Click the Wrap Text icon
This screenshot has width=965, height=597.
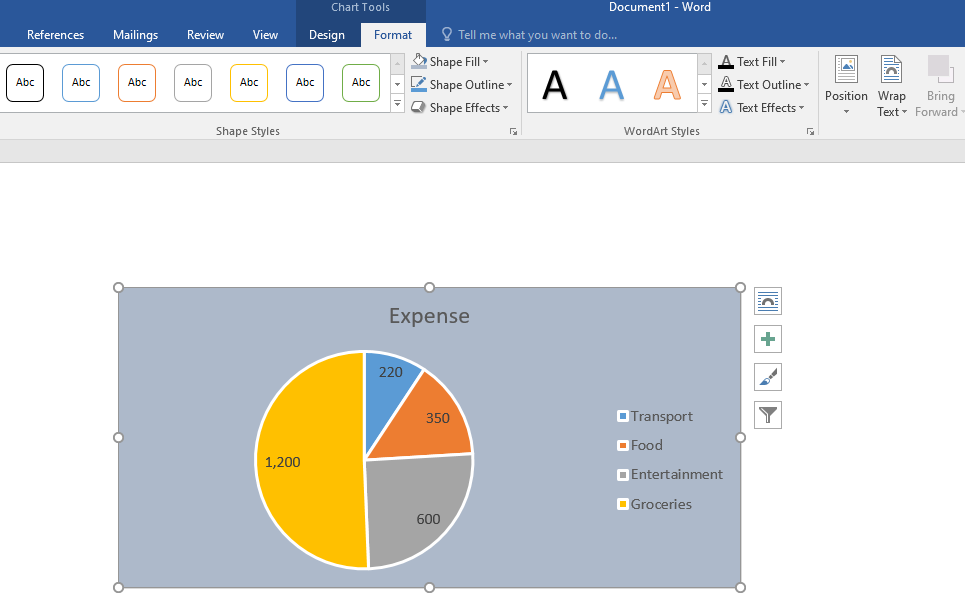tap(891, 69)
